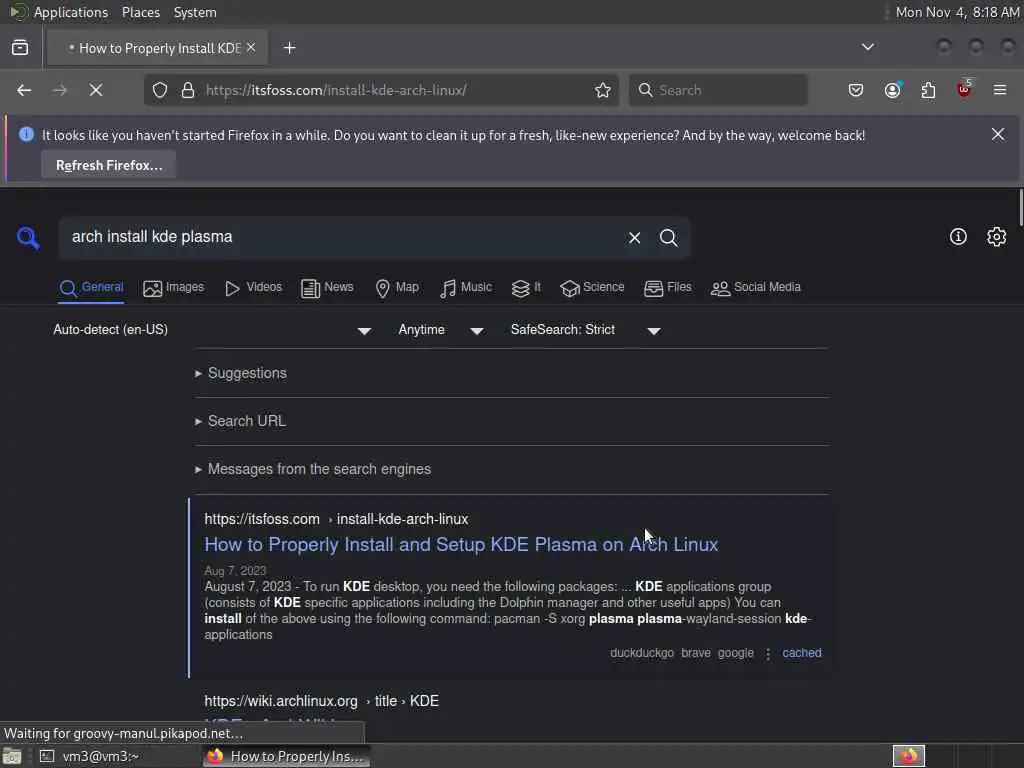This screenshot has height=768, width=1024.
Task: Open a new browser tab
Action: pos(290,48)
